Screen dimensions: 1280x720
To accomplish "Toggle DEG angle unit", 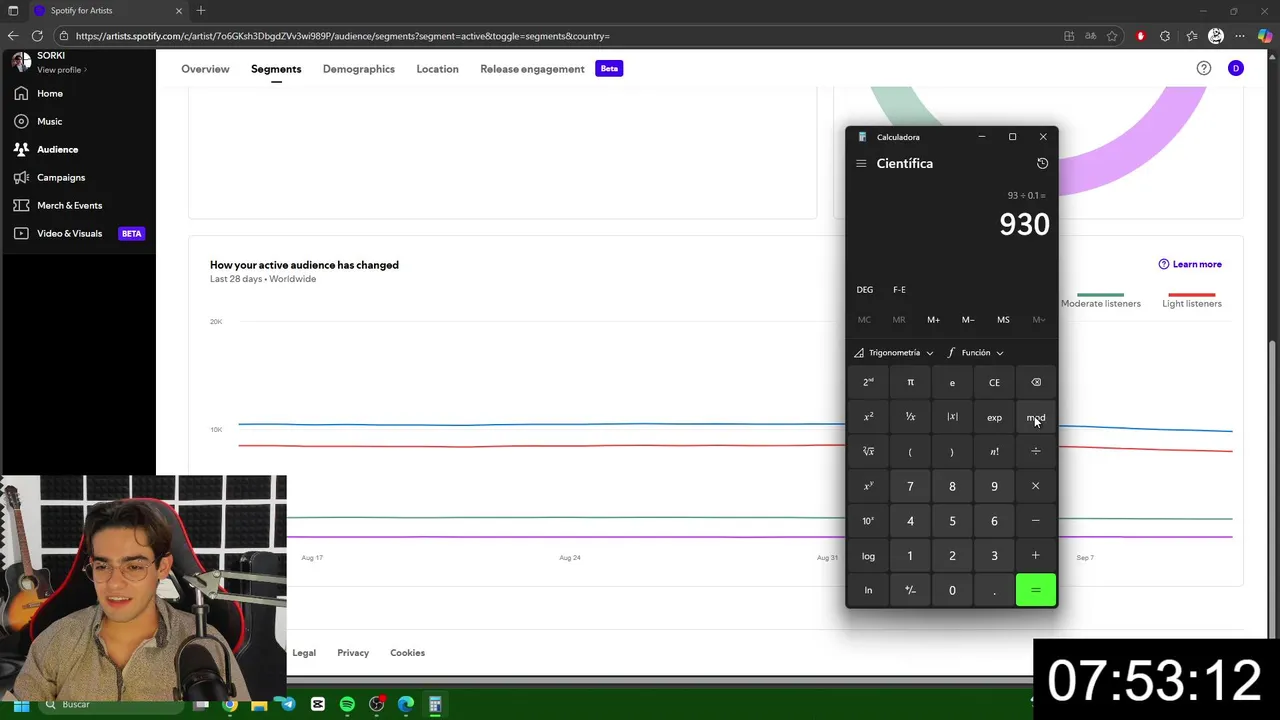I will pyautogui.click(x=865, y=290).
